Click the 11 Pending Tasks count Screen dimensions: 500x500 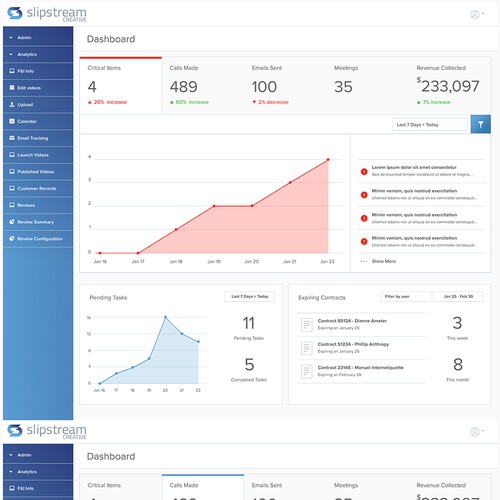pyautogui.click(x=249, y=323)
